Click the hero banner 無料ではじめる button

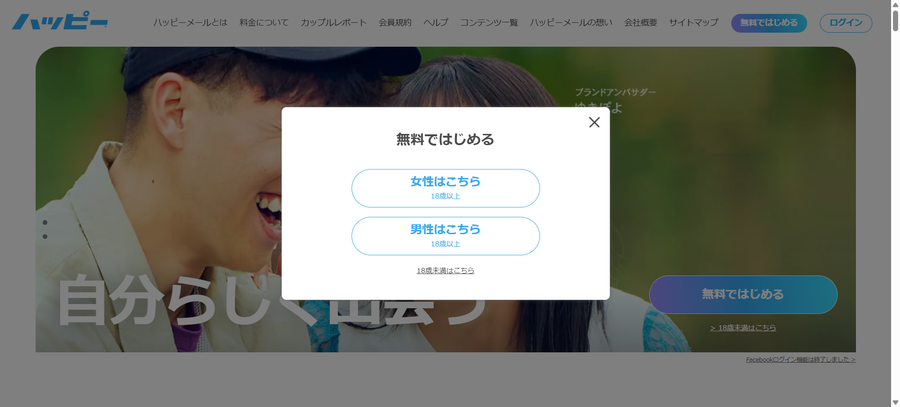(x=743, y=294)
